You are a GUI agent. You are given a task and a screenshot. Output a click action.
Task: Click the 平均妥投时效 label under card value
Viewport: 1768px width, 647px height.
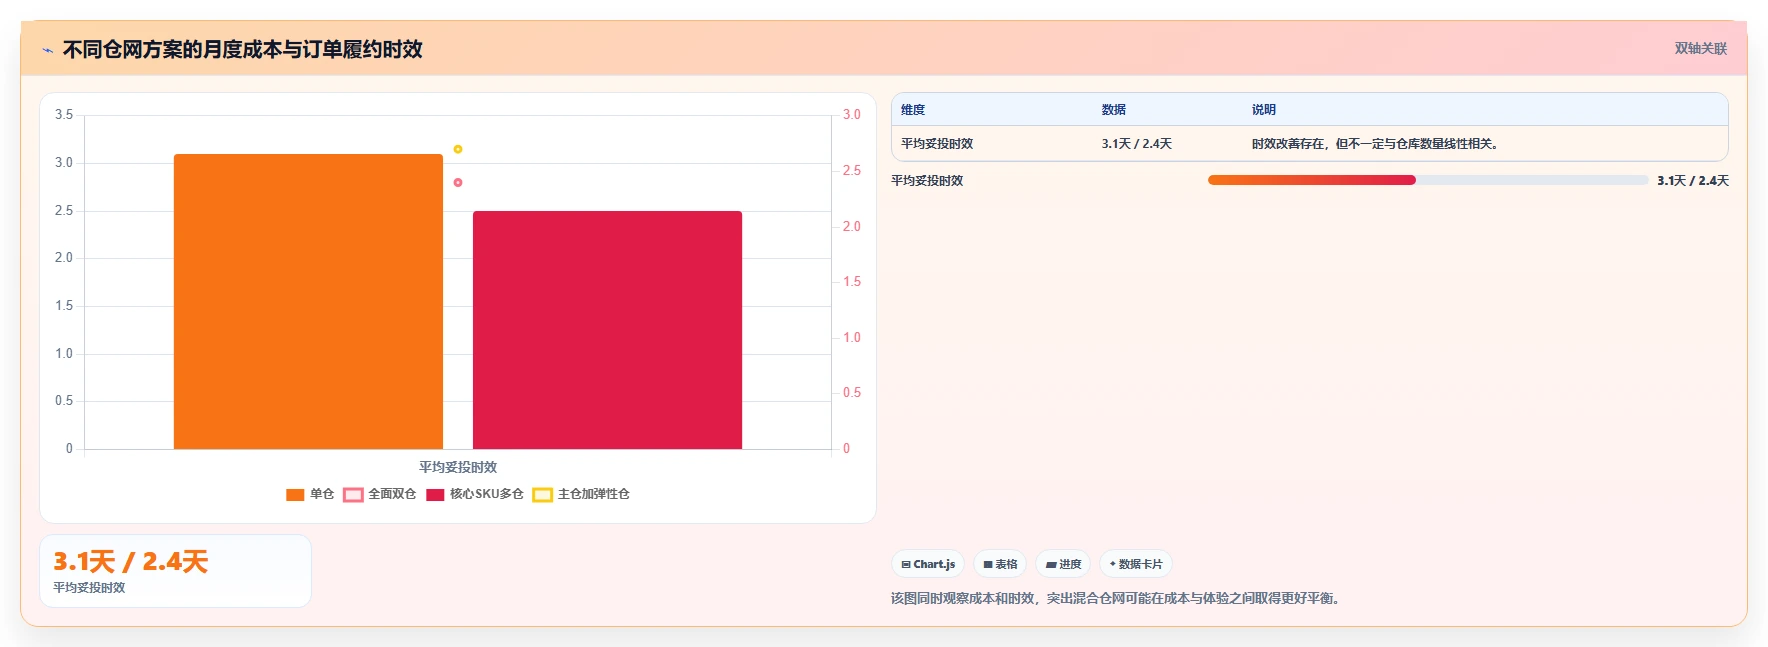coord(89,588)
